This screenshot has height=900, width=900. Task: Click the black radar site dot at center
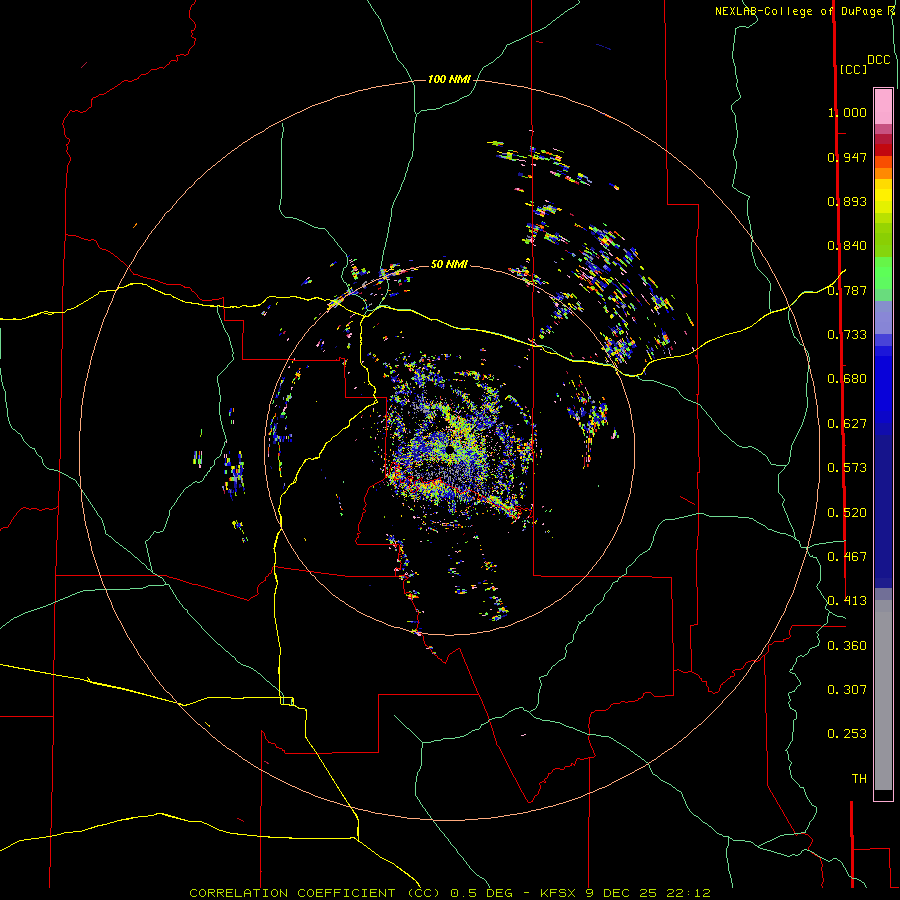pos(450,449)
